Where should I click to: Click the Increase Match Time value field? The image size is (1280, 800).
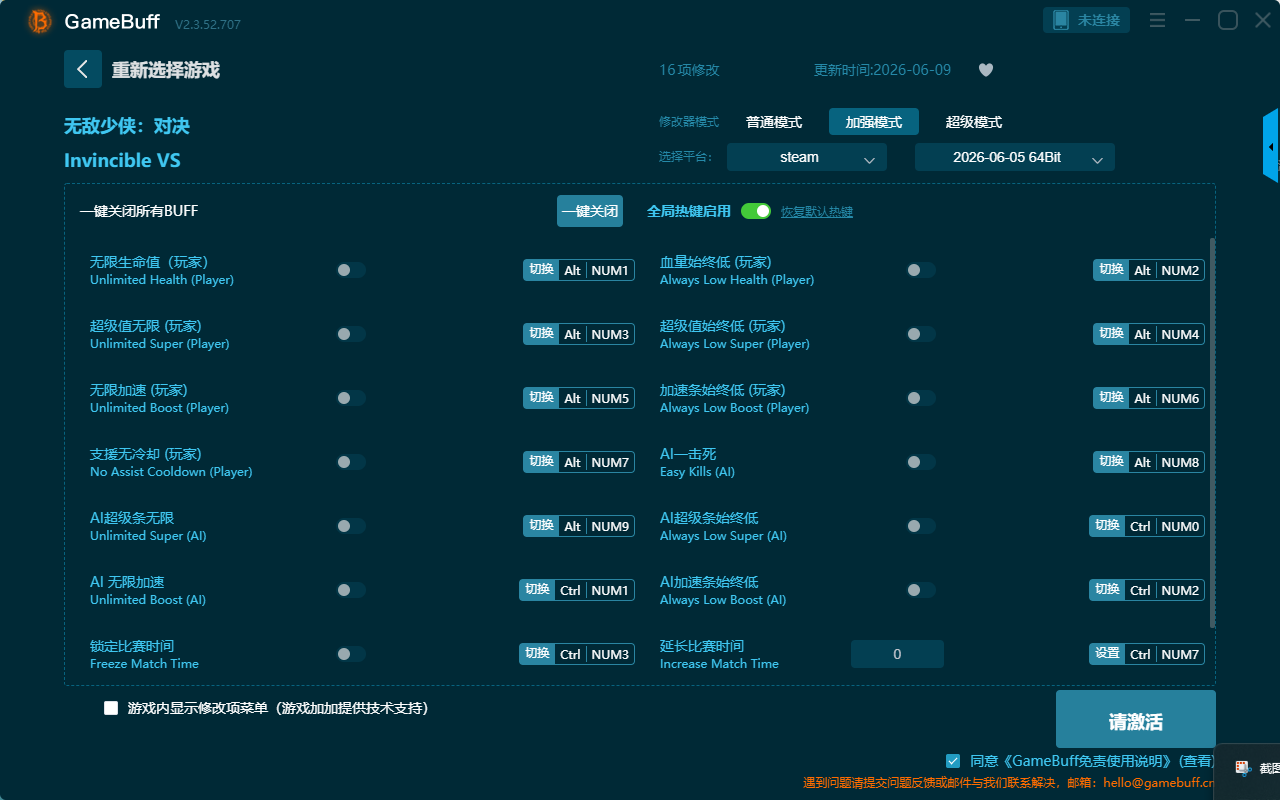[x=897, y=654]
